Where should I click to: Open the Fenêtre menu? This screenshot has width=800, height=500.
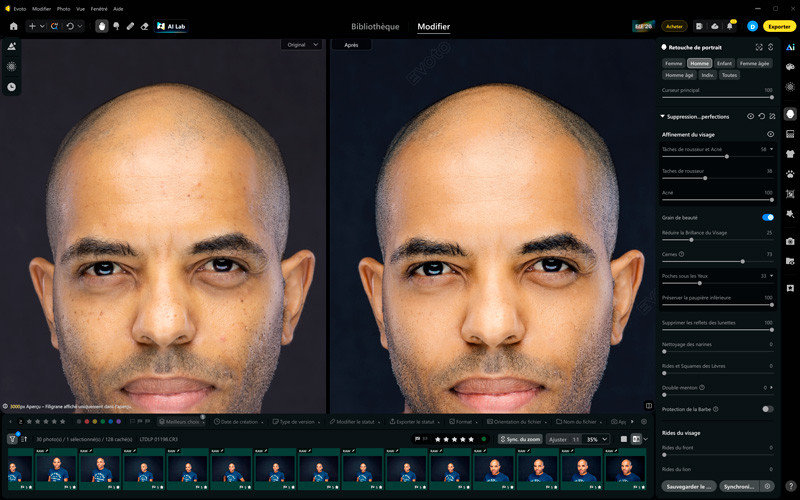click(x=99, y=9)
